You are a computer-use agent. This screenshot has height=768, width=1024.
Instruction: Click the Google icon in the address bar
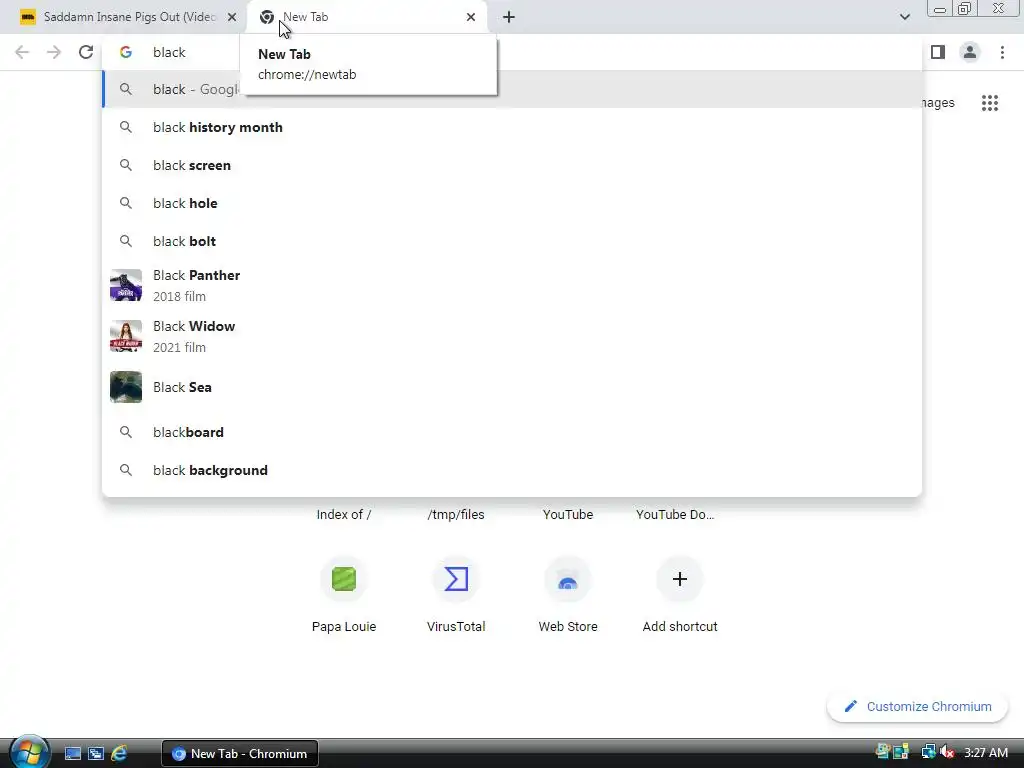[126, 52]
